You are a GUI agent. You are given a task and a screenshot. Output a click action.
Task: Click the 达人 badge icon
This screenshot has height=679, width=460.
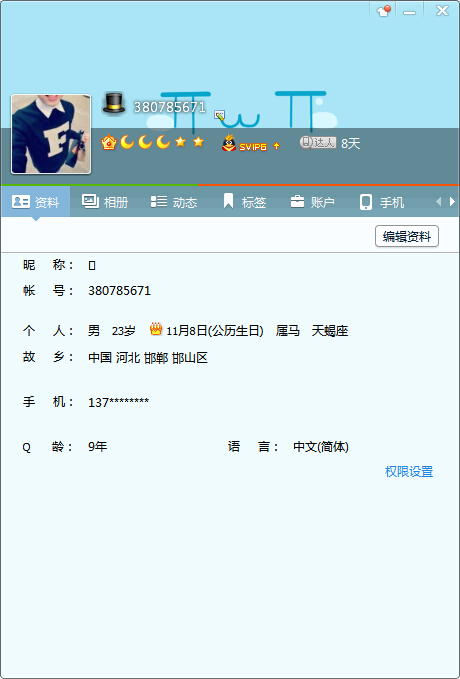[318, 142]
